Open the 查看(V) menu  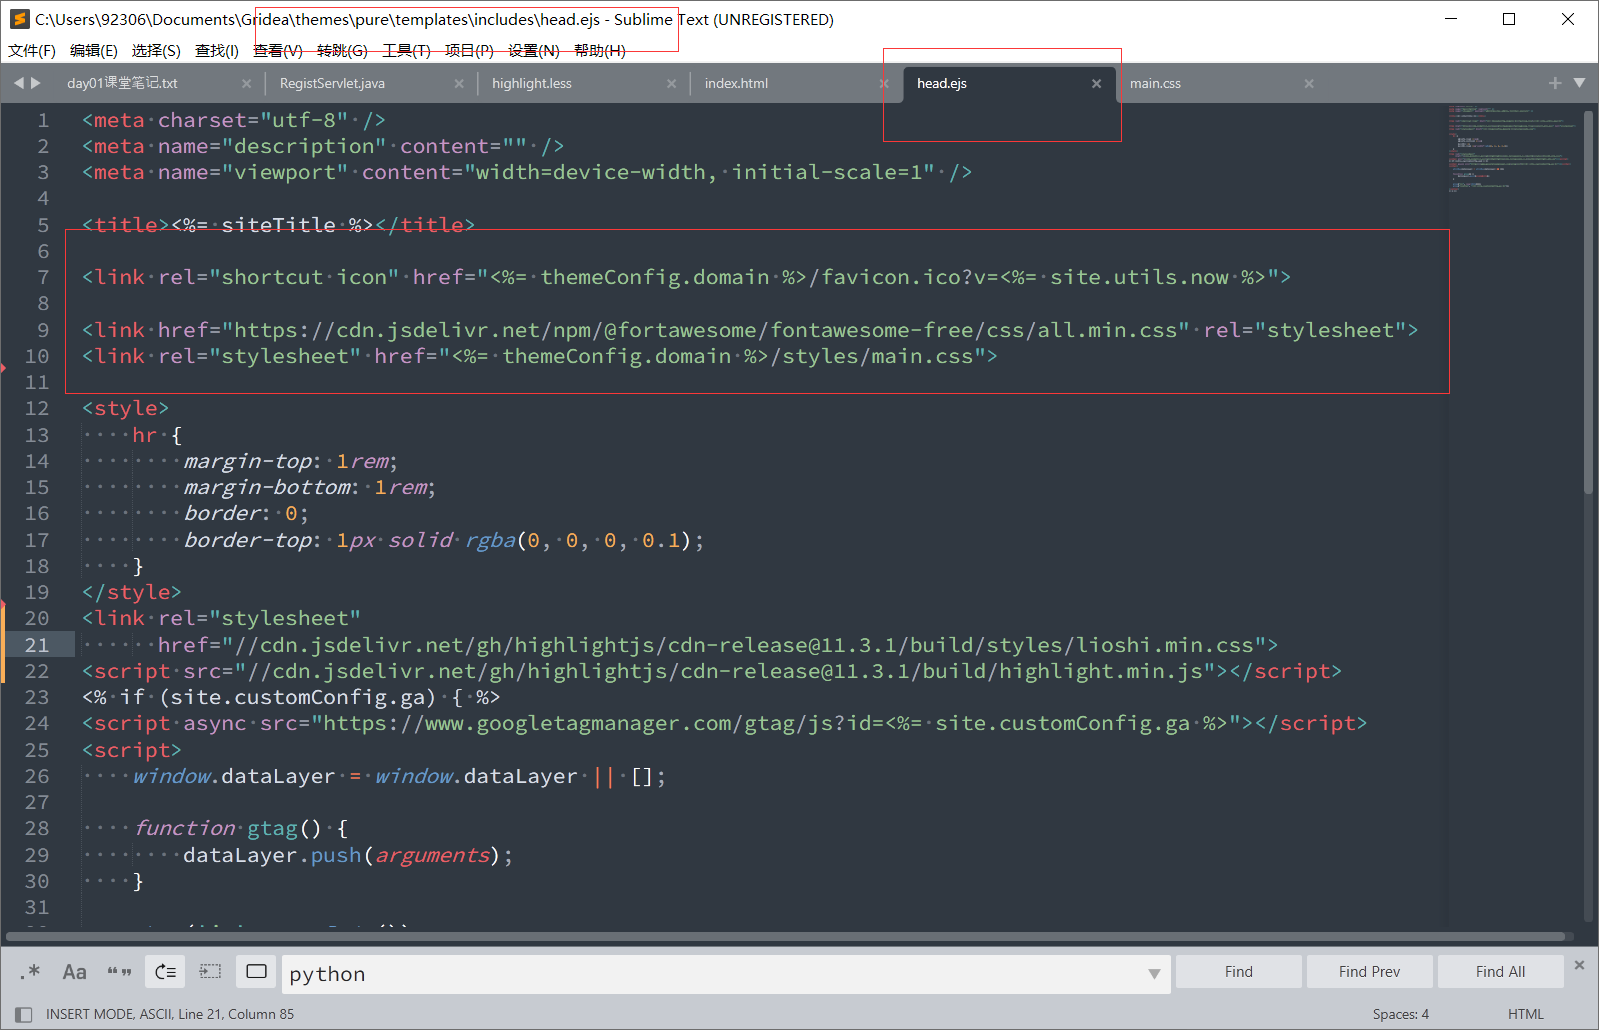tap(278, 51)
